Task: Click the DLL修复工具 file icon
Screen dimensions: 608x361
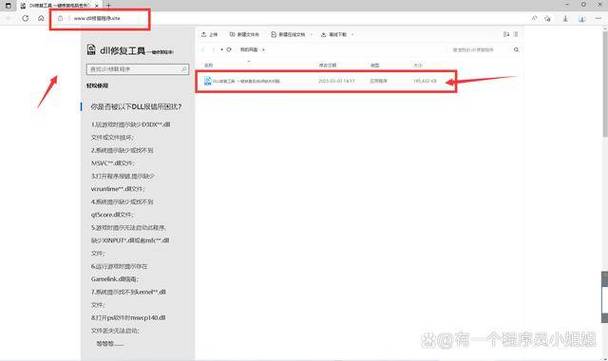Action: pyautogui.click(x=208, y=81)
